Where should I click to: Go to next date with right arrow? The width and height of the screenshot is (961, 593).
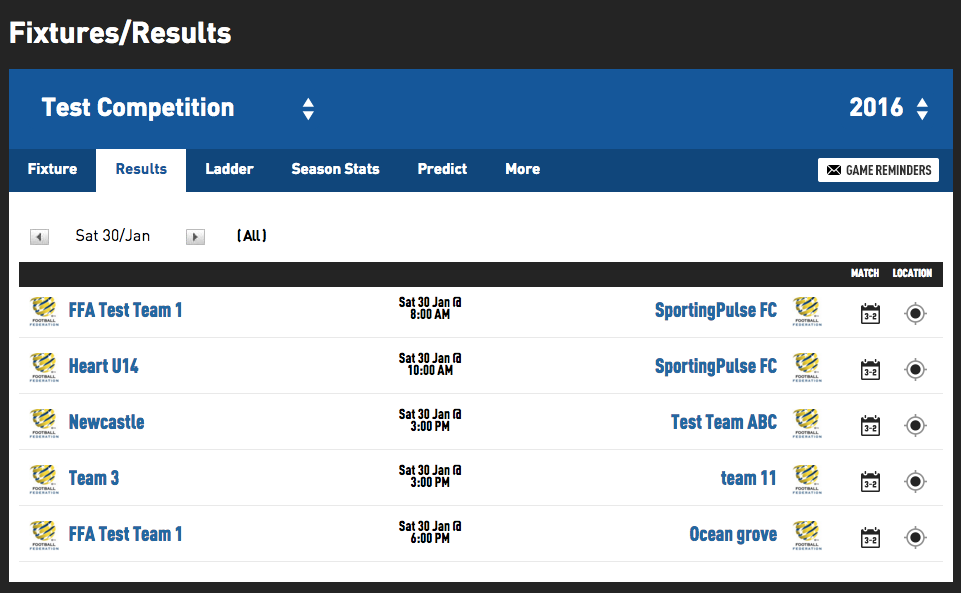pos(196,237)
